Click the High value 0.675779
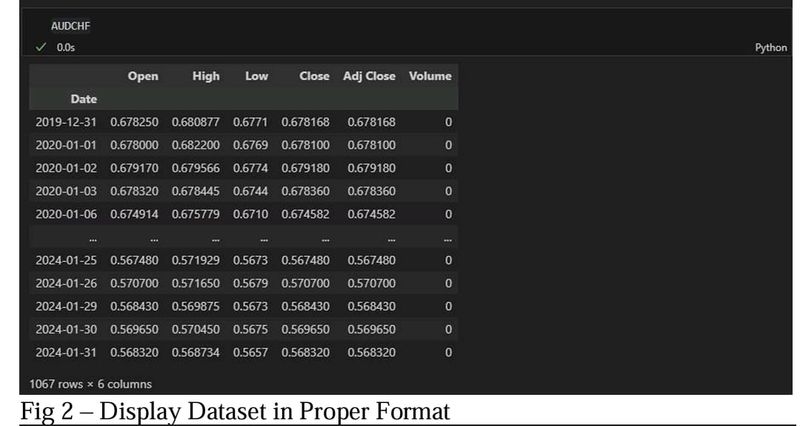The width and height of the screenshot is (800, 426). 195,214
